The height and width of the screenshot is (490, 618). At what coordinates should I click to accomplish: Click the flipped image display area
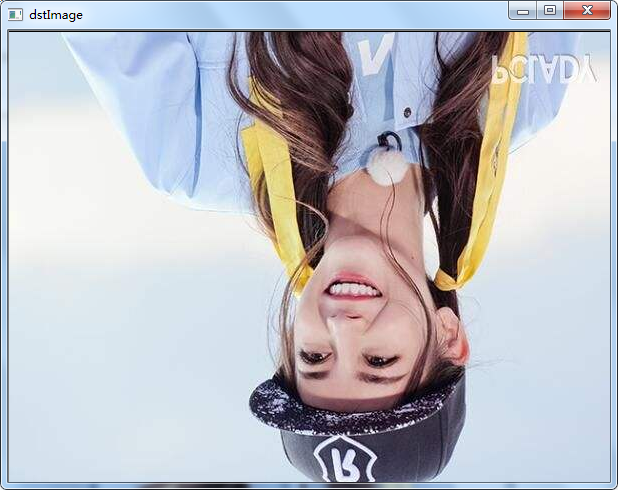(309, 257)
